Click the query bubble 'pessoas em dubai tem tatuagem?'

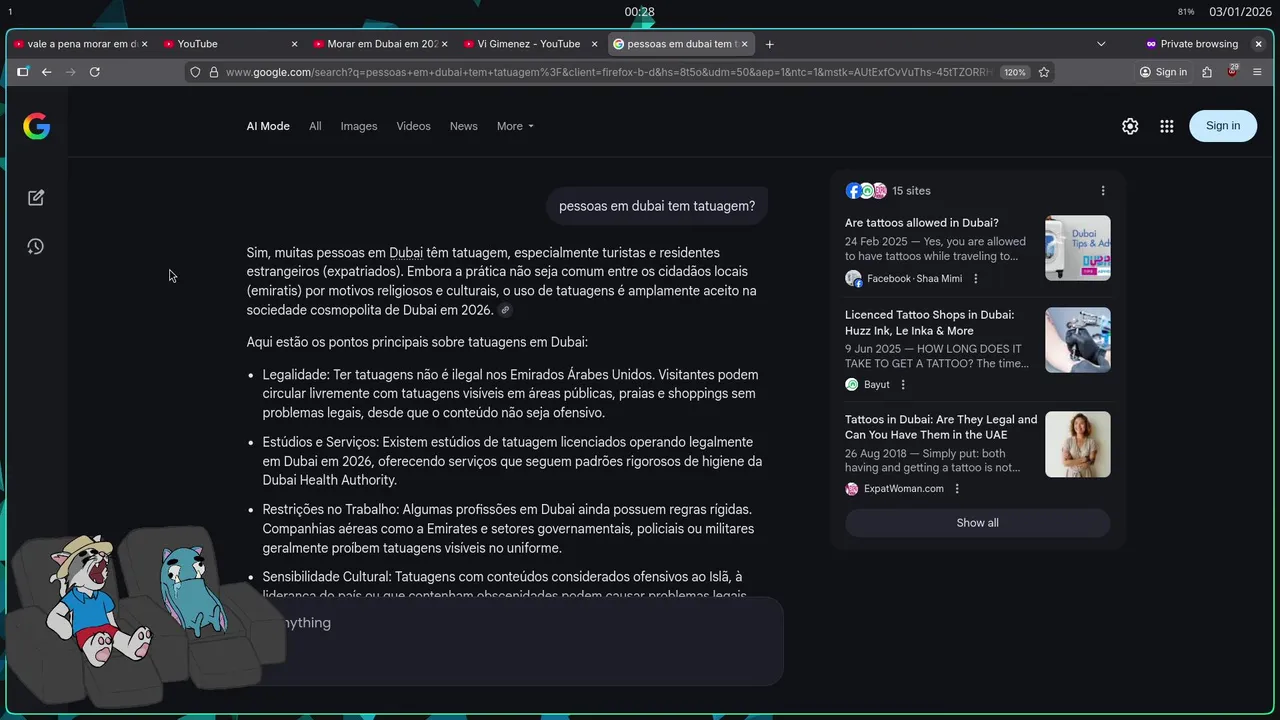pyautogui.click(x=657, y=206)
